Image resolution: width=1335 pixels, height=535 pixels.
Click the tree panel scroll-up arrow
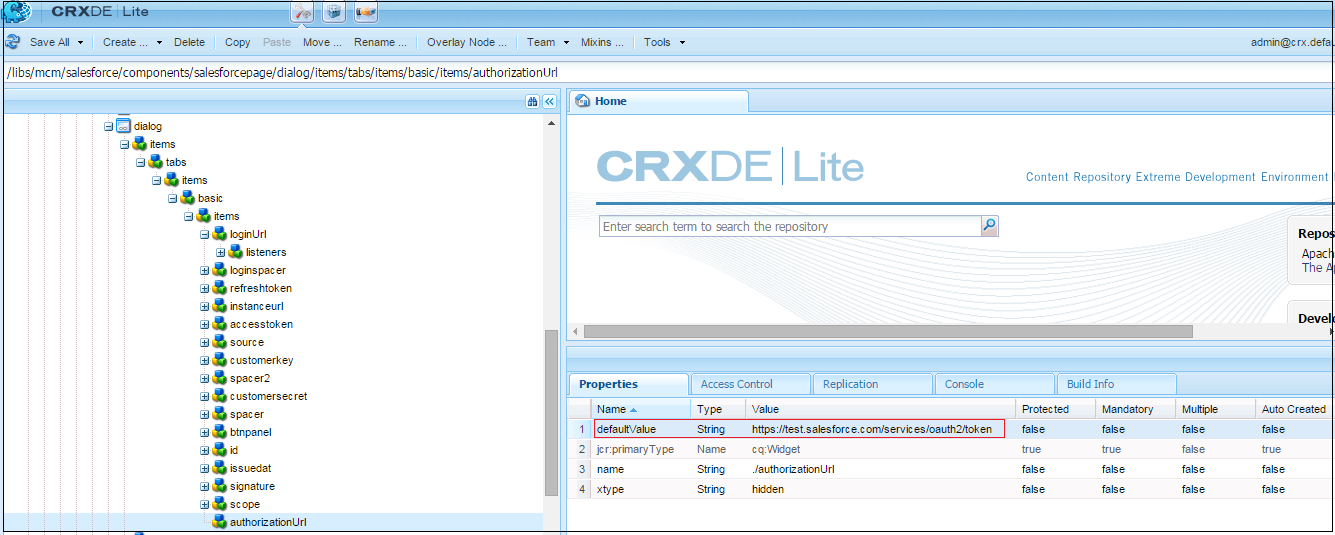tap(551, 123)
